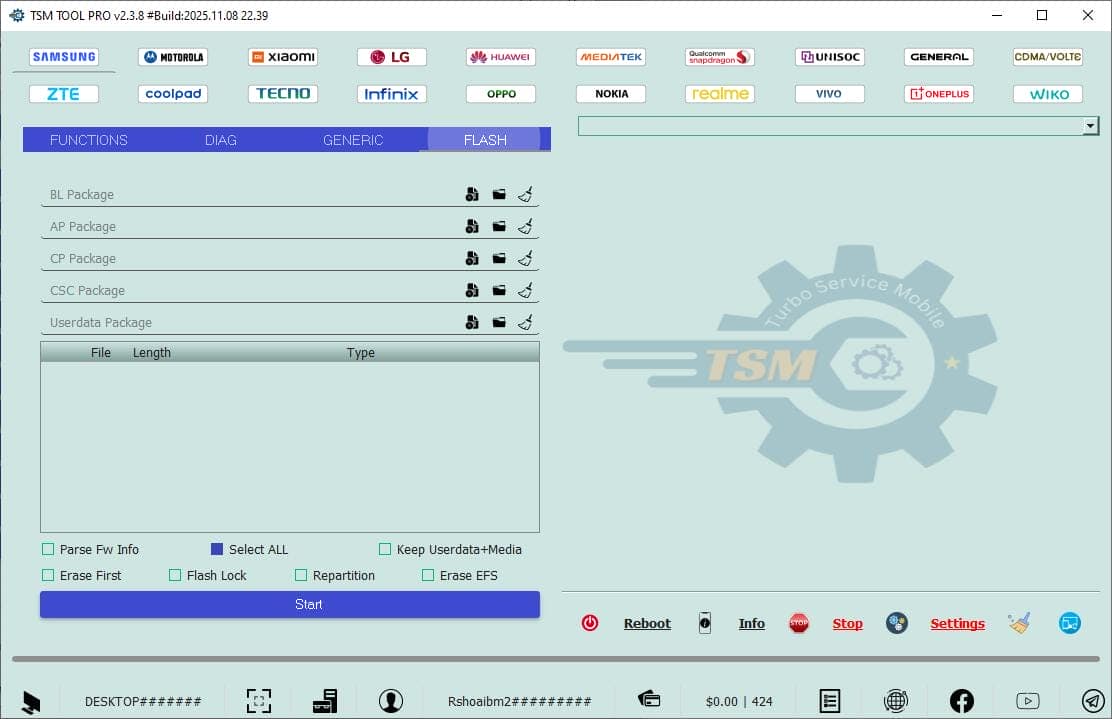This screenshot has width=1112, height=719.
Task: Click the YouTube icon in the bottom bar
Action: pos(1027,700)
